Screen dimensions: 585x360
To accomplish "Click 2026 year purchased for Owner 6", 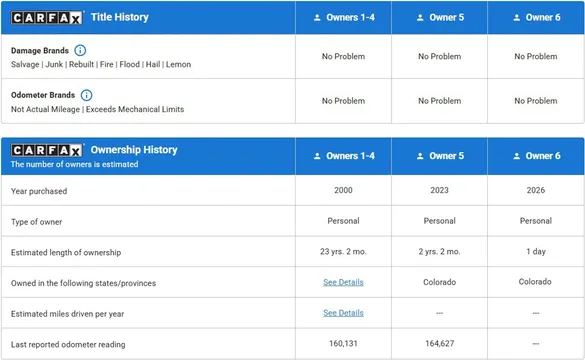I will (x=536, y=190).
